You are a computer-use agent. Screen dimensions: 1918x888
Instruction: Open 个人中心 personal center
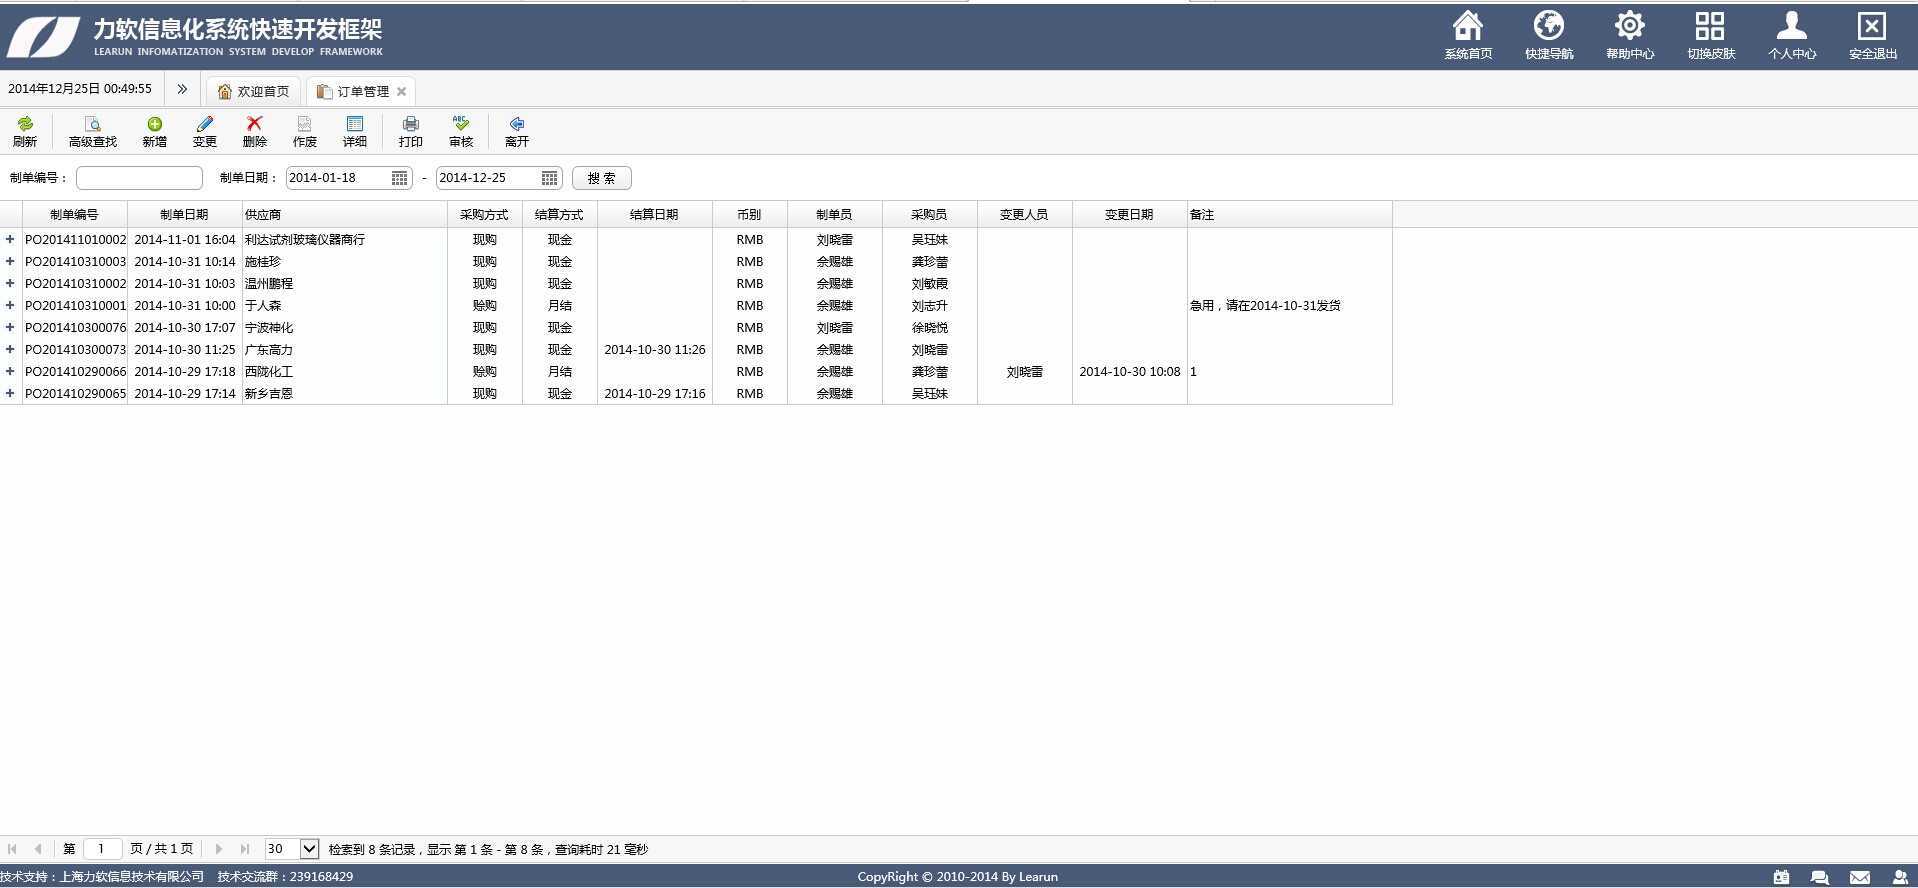pos(1792,36)
